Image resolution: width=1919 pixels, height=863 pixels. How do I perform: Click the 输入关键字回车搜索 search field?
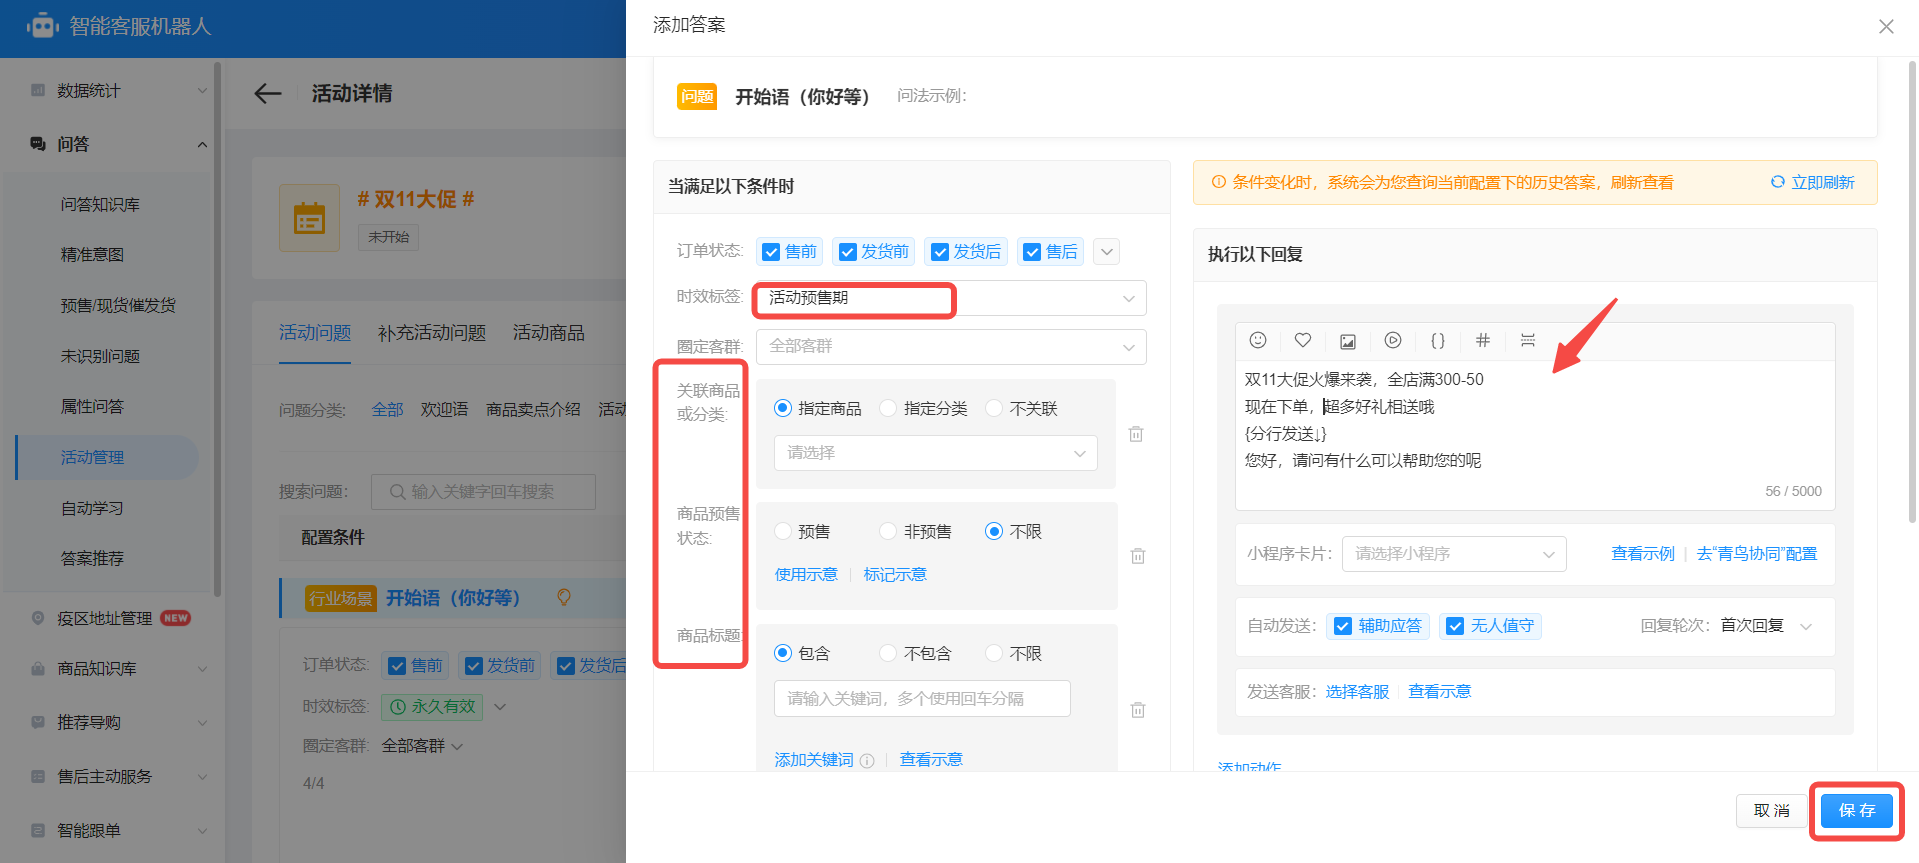tap(483, 492)
